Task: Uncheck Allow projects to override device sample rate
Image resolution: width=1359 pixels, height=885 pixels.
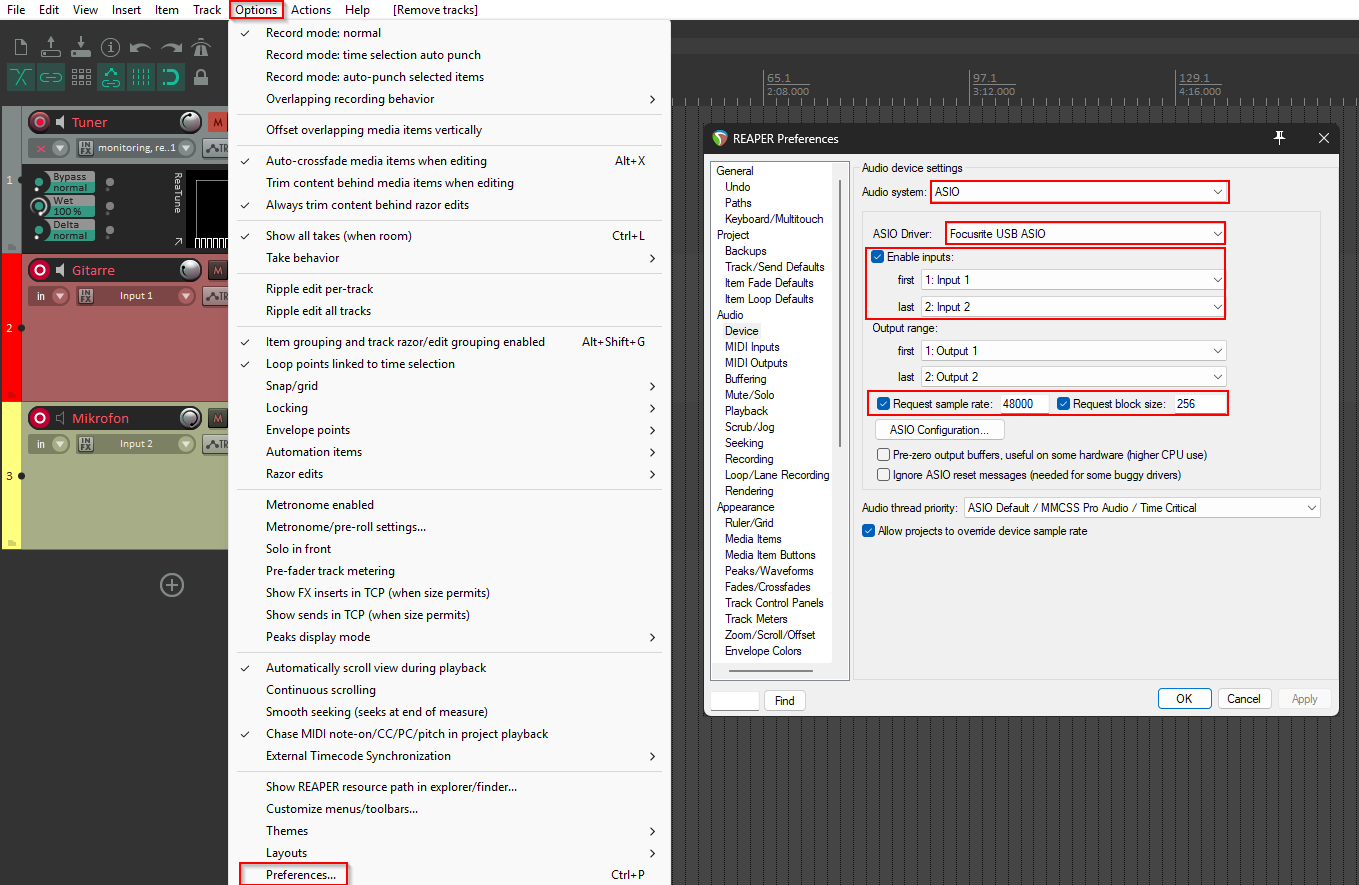Action: [868, 531]
